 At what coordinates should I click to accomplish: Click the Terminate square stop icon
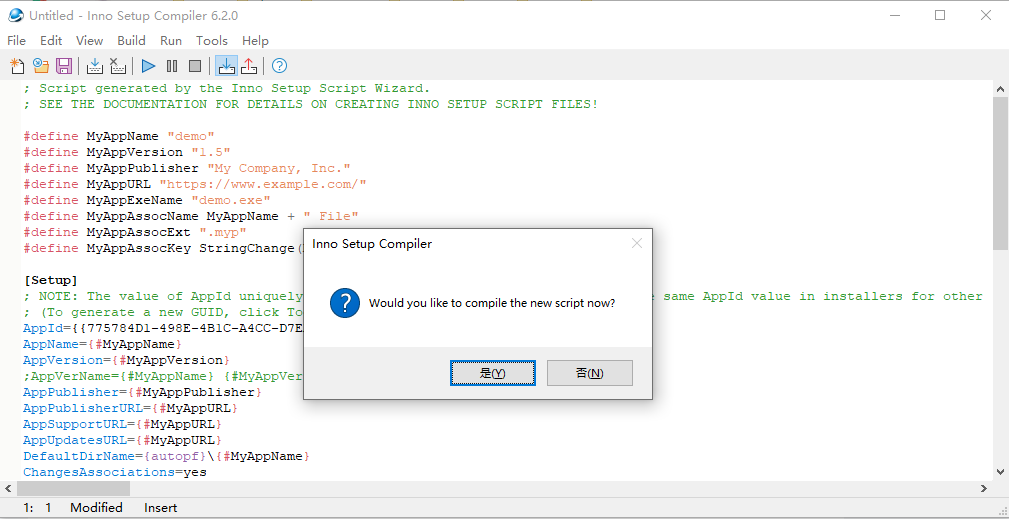pos(195,66)
